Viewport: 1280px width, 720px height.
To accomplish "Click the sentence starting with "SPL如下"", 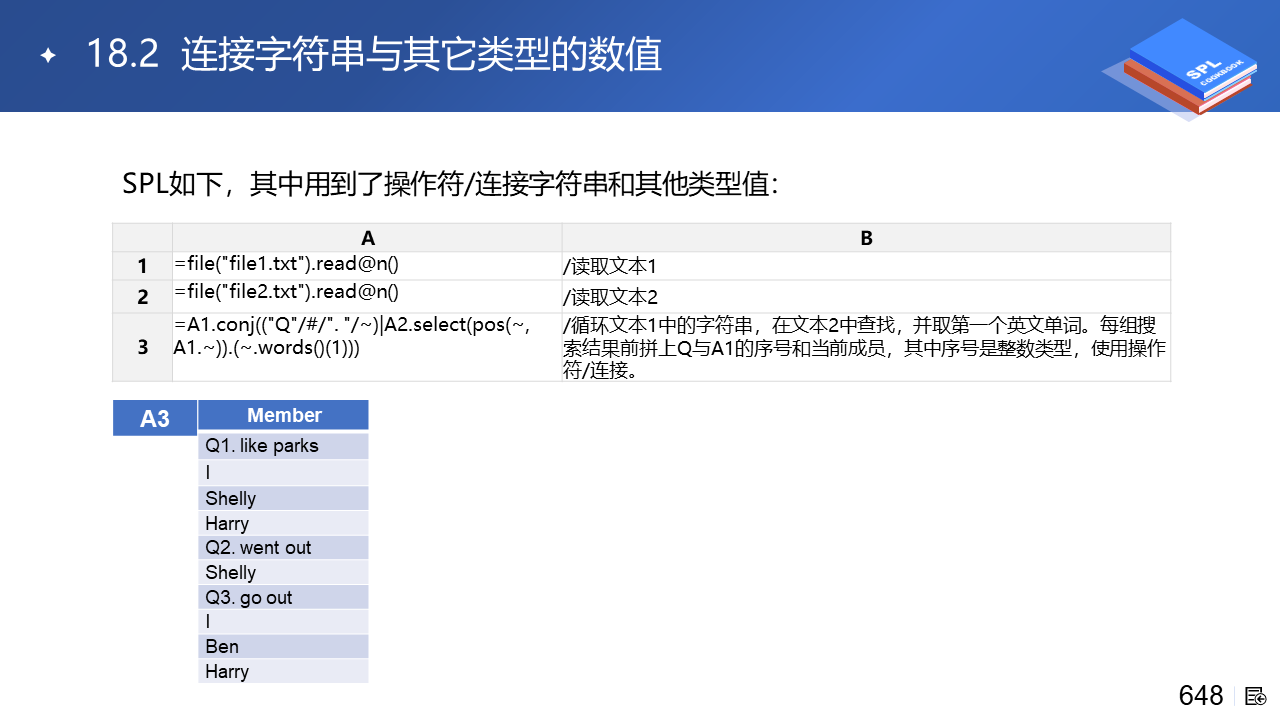I will 450,184.
